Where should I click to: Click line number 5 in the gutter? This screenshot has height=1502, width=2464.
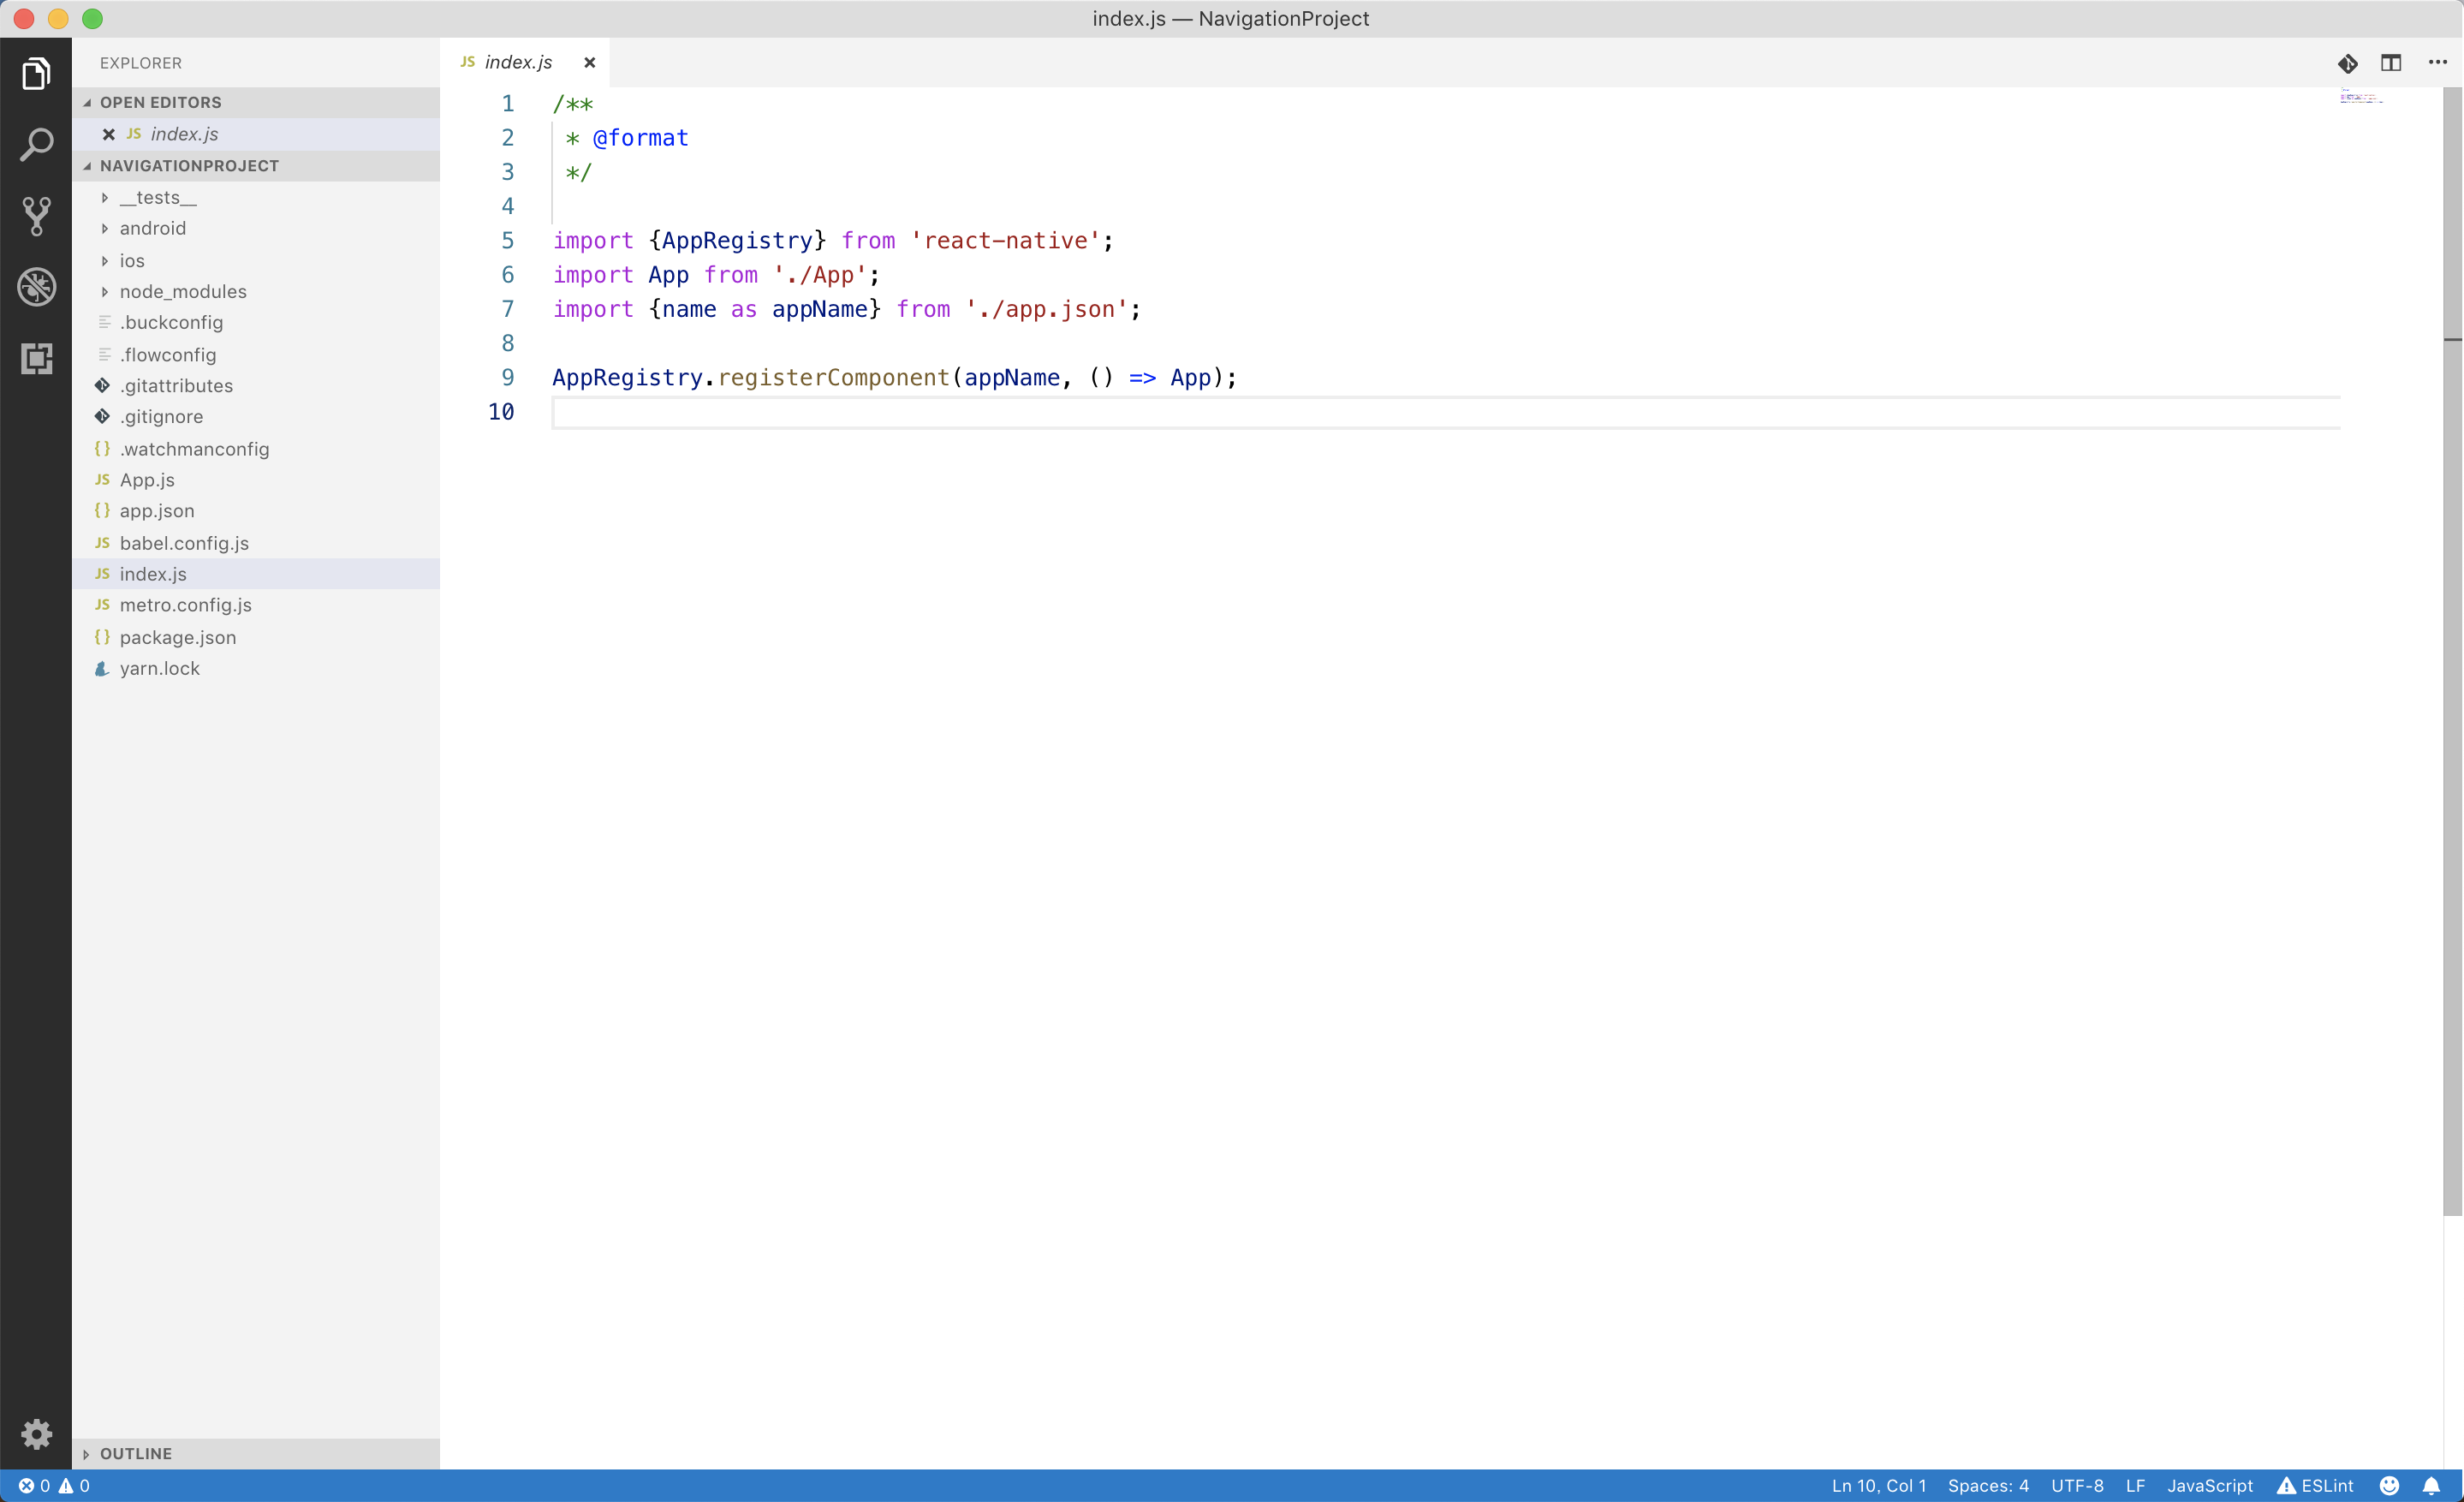tap(507, 240)
